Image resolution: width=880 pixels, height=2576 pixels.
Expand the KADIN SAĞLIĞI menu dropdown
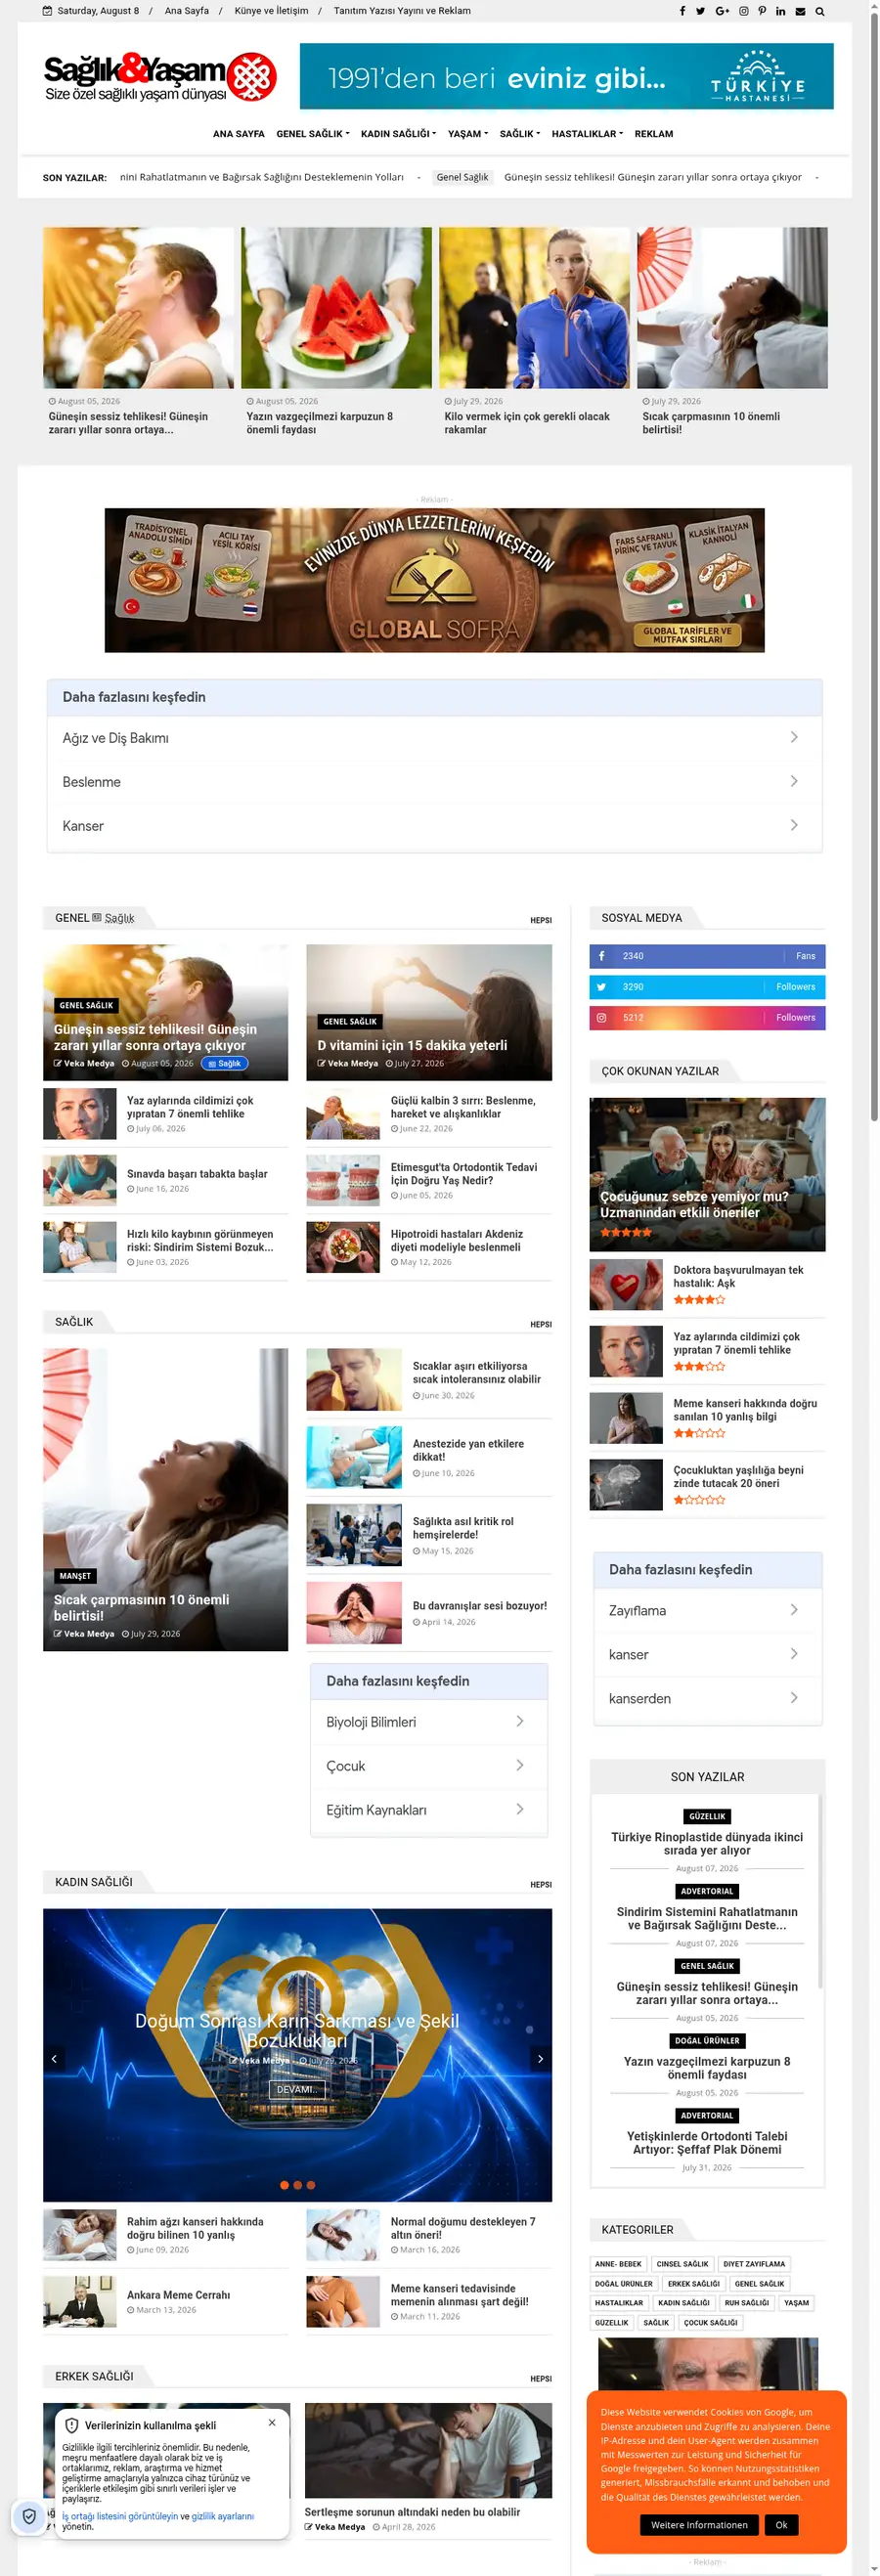click(398, 134)
